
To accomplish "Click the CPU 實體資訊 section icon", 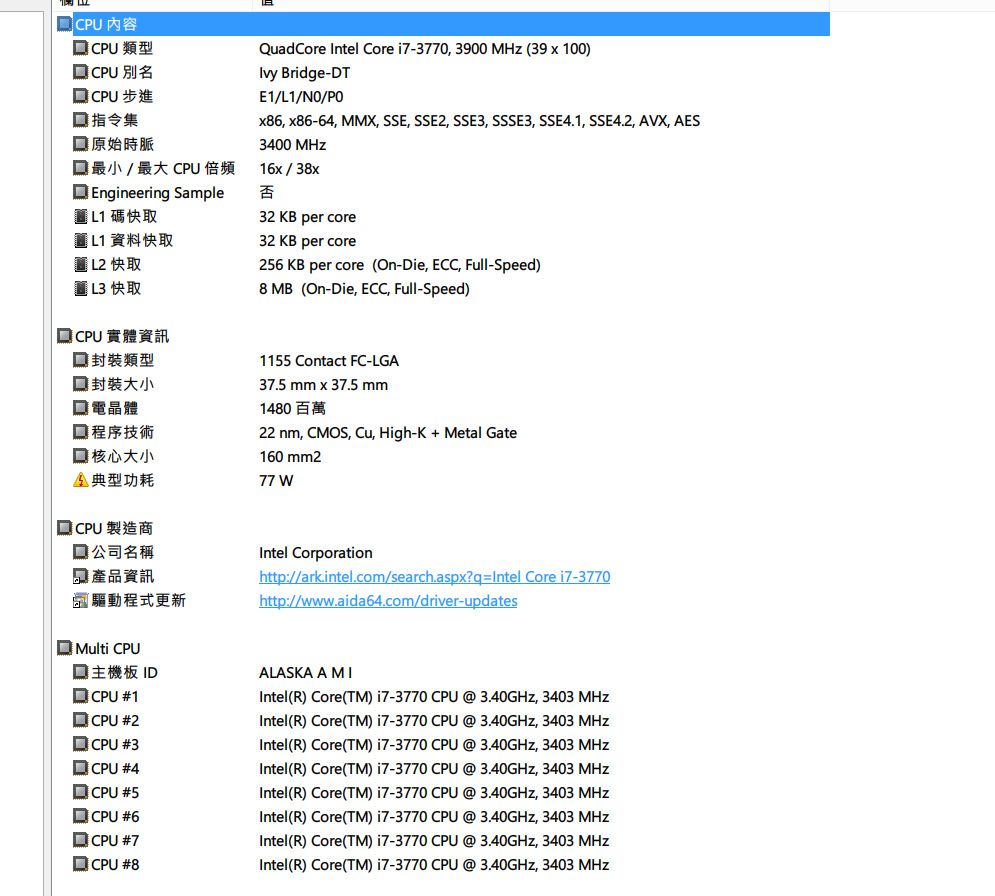I will pos(65,336).
